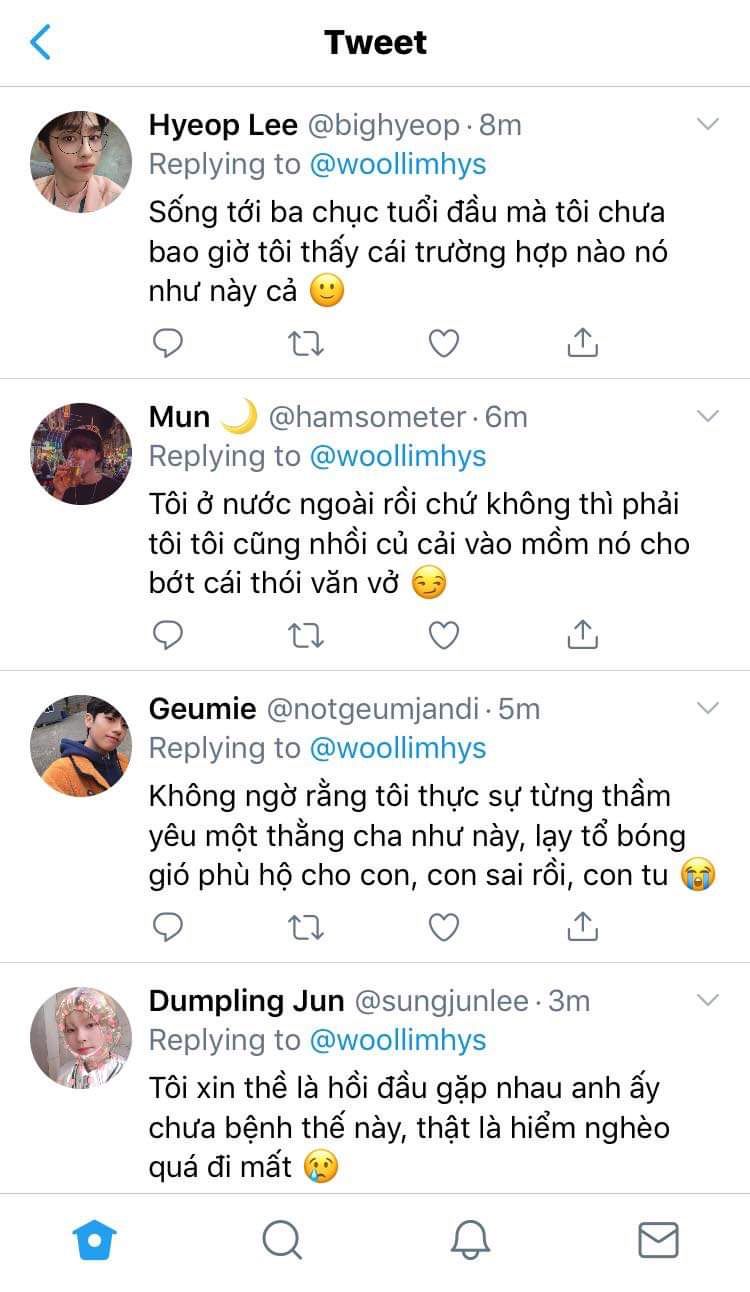Open @woollimhys link in Hyeop Lee's reply
The width and height of the screenshot is (750, 1292).
point(397,164)
